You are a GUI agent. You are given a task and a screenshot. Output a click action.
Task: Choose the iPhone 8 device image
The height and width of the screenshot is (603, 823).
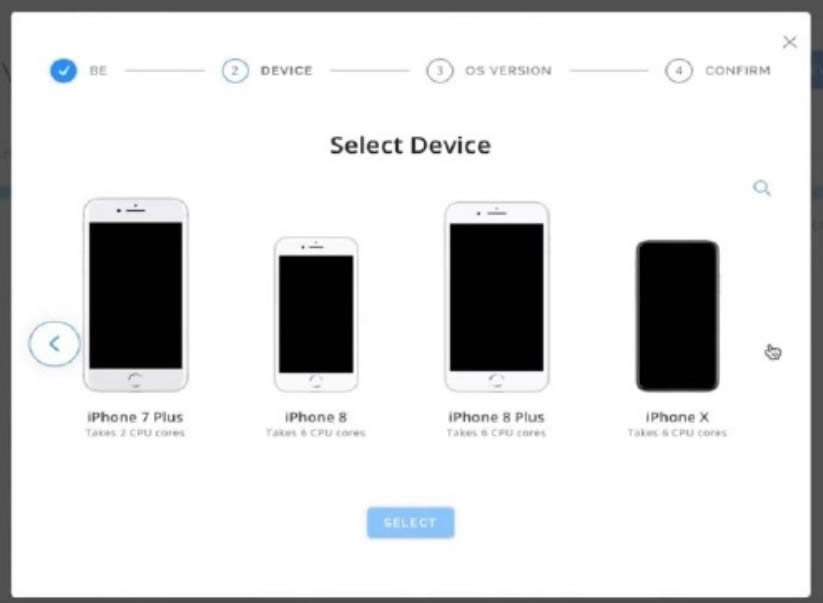pos(316,314)
